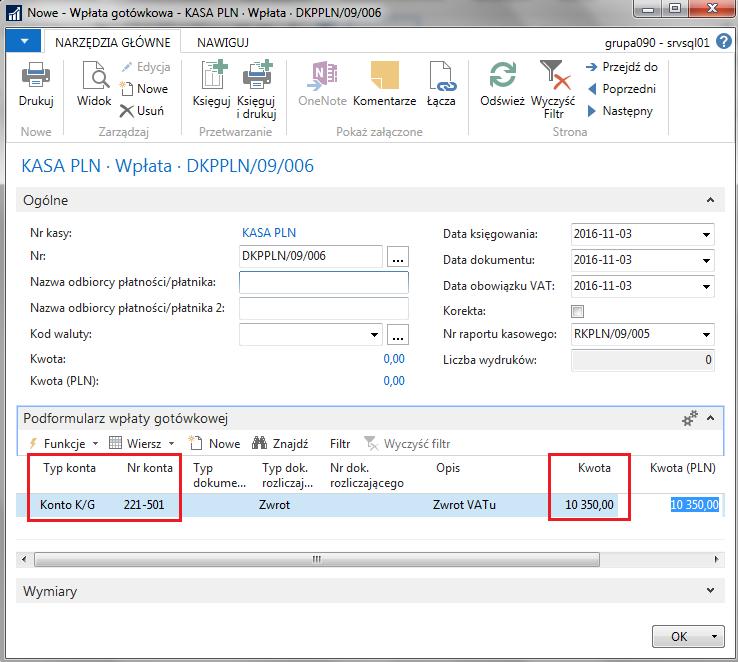Switch to NARZĘDZIA GŁÓWNE tab
The height and width of the screenshot is (662, 738).
(x=112, y=42)
